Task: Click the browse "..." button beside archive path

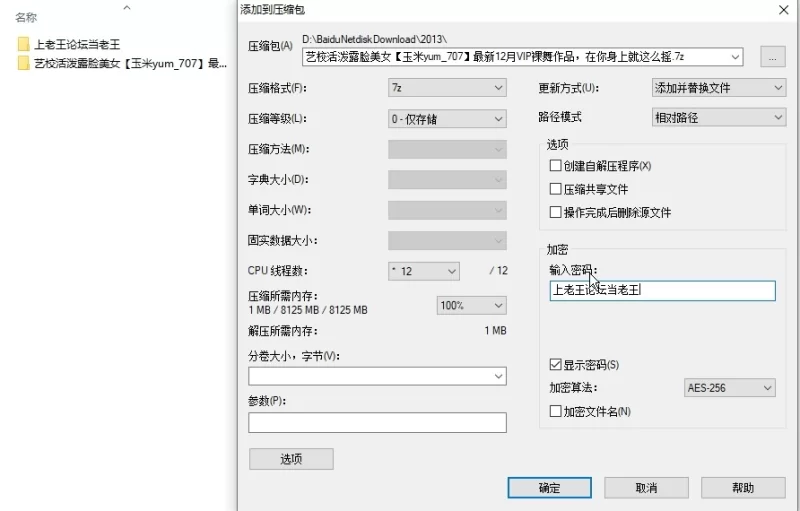Action: (772, 57)
